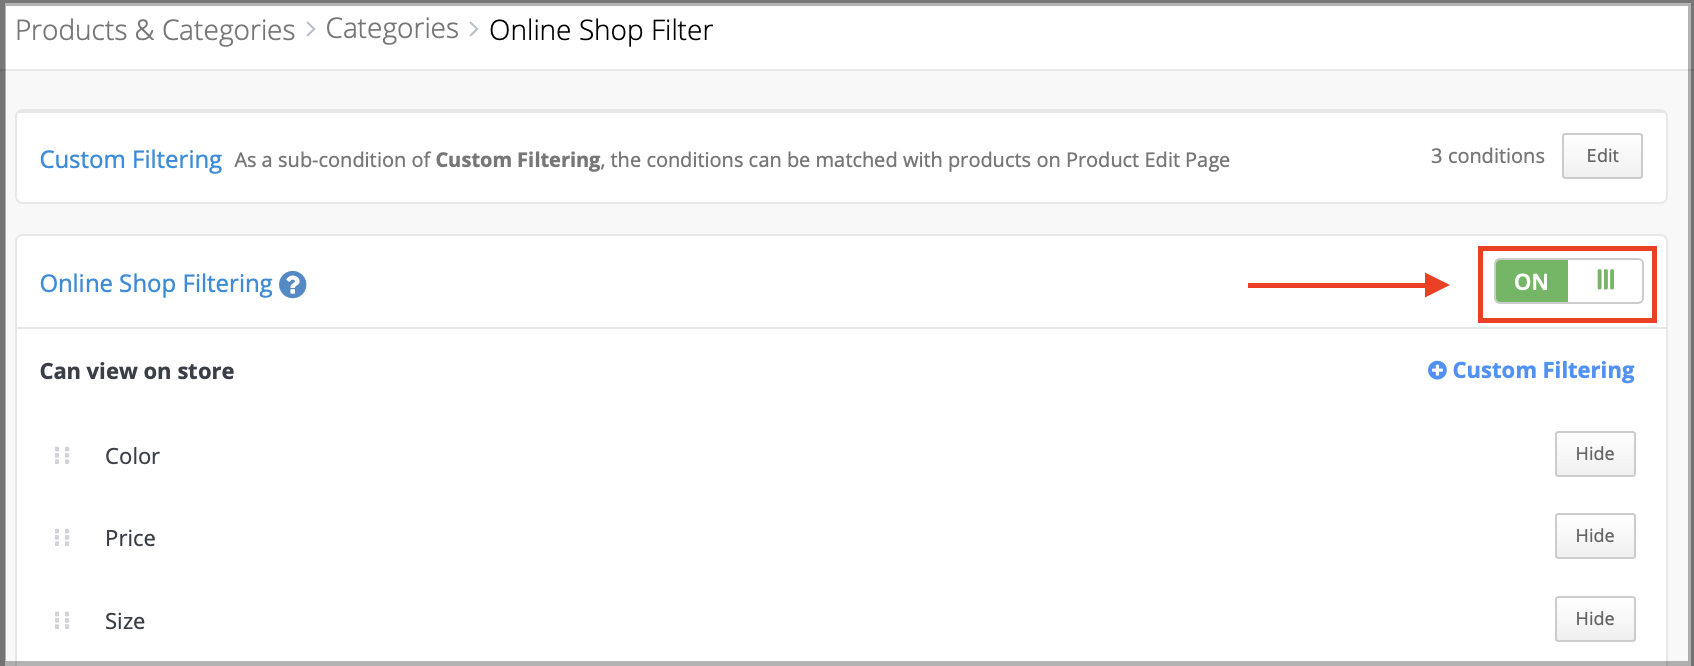The width and height of the screenshot is (1694, 666).
Task: Click the Edit button for conditions
Action: [1602, 156]
